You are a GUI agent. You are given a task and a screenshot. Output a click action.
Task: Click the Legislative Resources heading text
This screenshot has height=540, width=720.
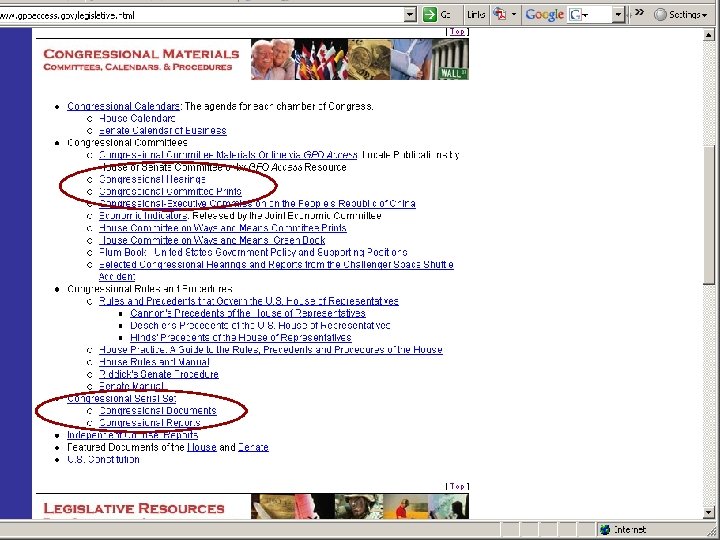pos(134,509)
